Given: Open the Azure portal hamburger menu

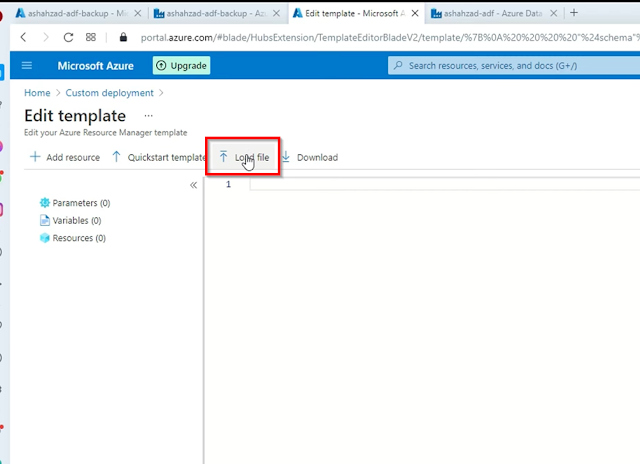Looking at the screenshot, I should (27, 65).
